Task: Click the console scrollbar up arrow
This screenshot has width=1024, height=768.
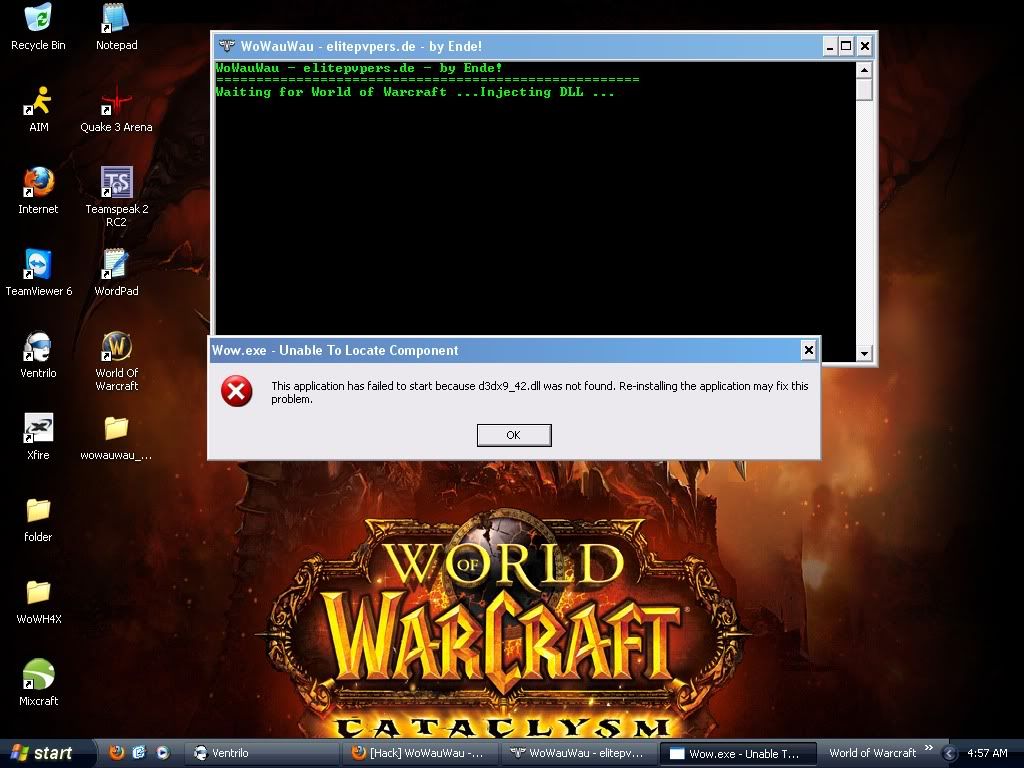Action: 864,70
